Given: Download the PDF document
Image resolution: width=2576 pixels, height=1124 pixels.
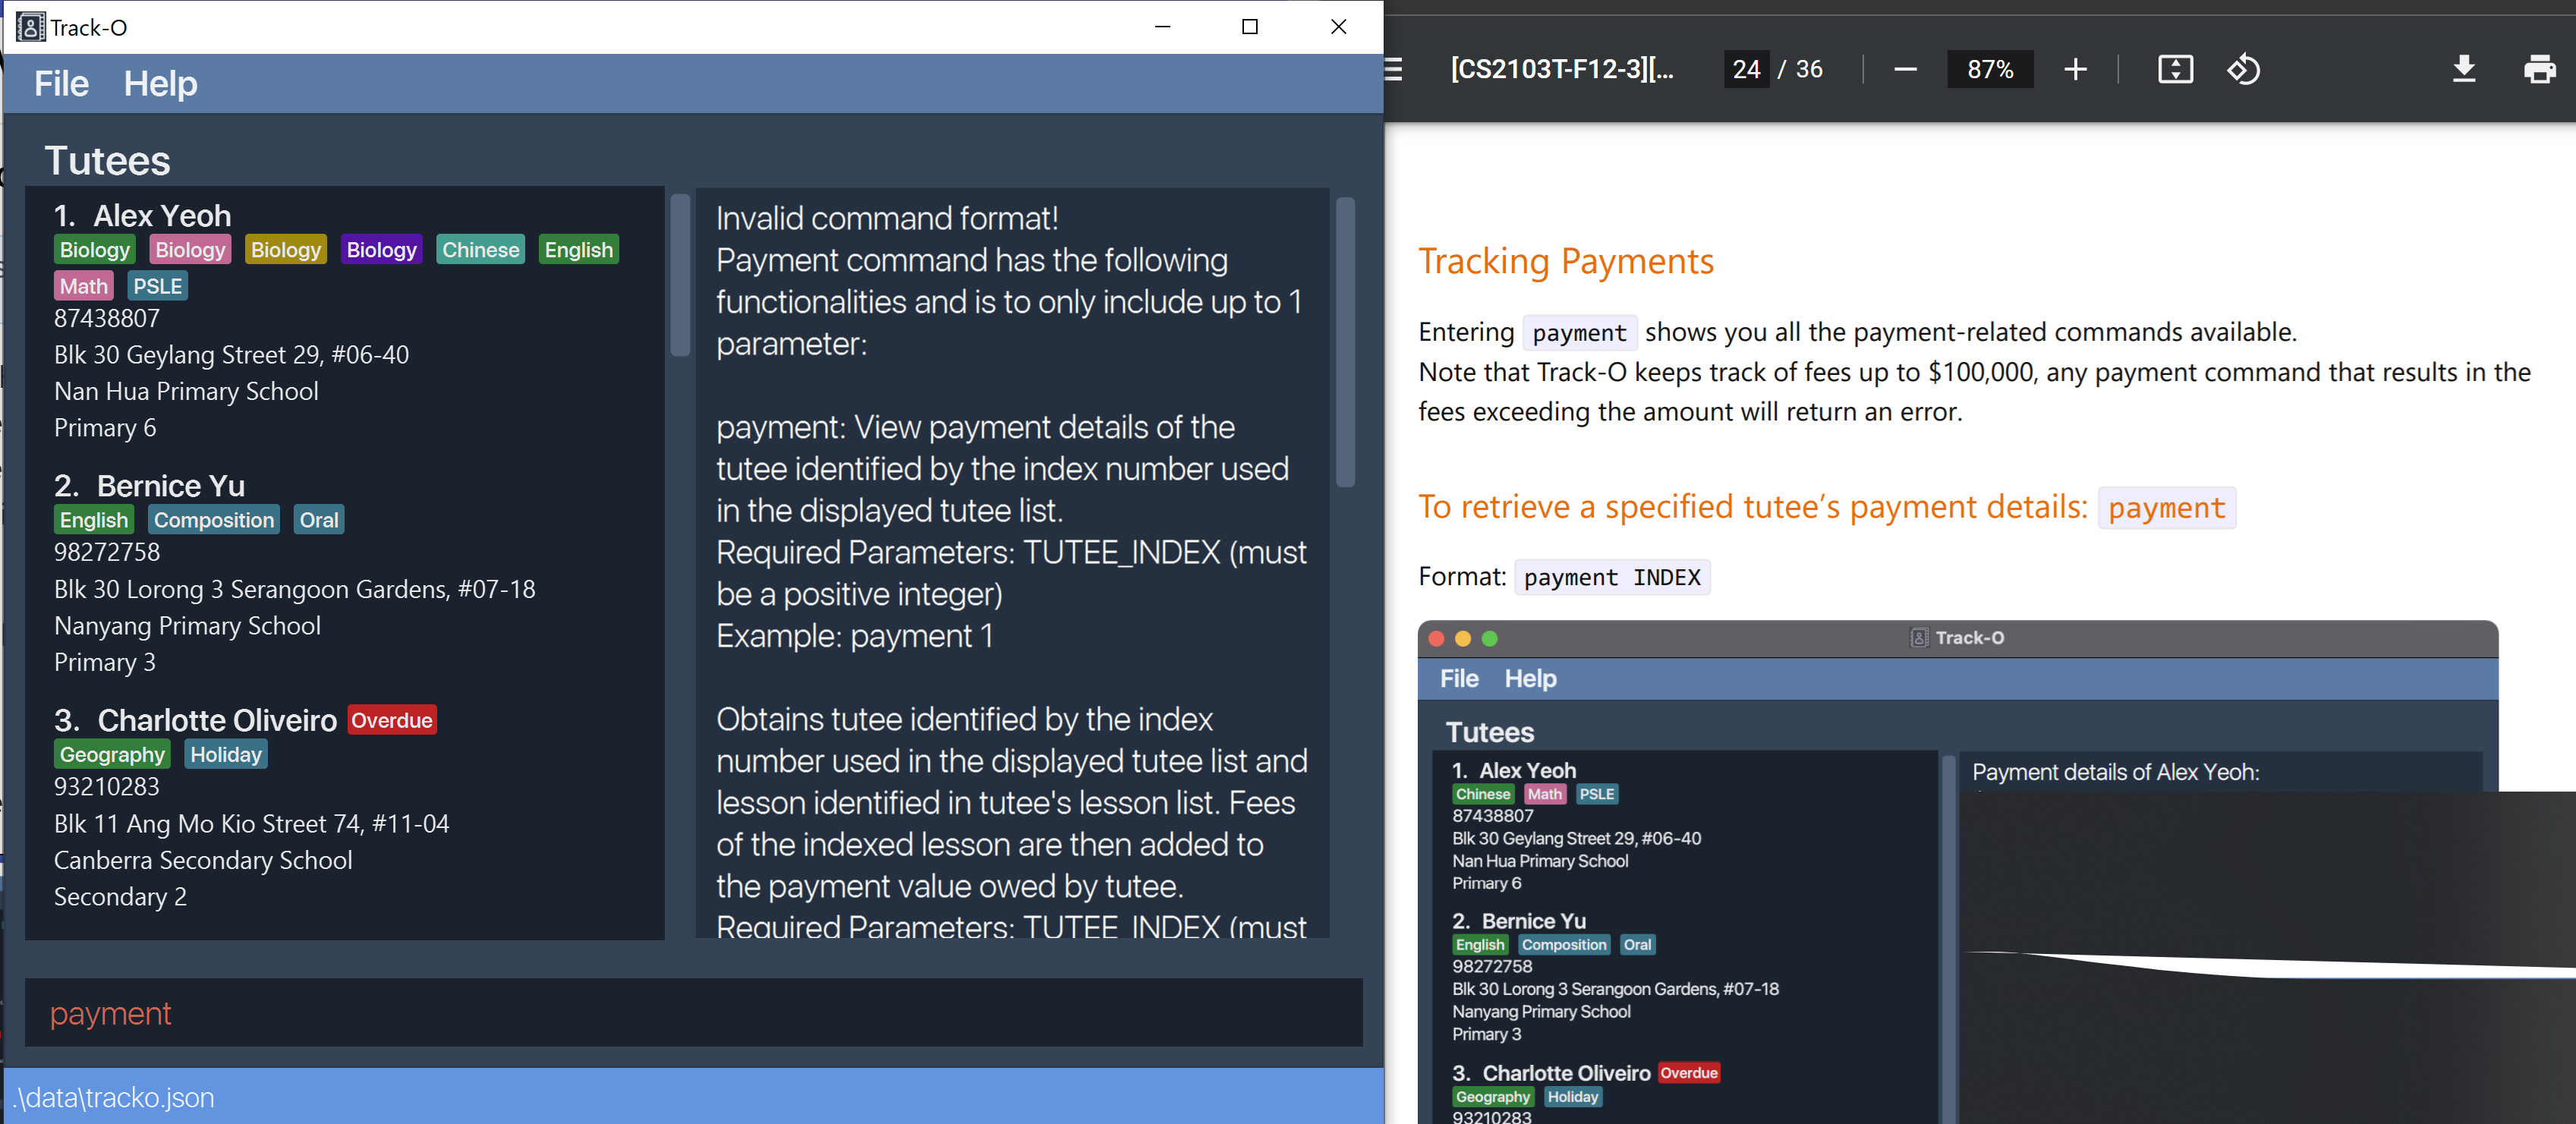Looking at the screenshot, I should (x=2464, y=69).
